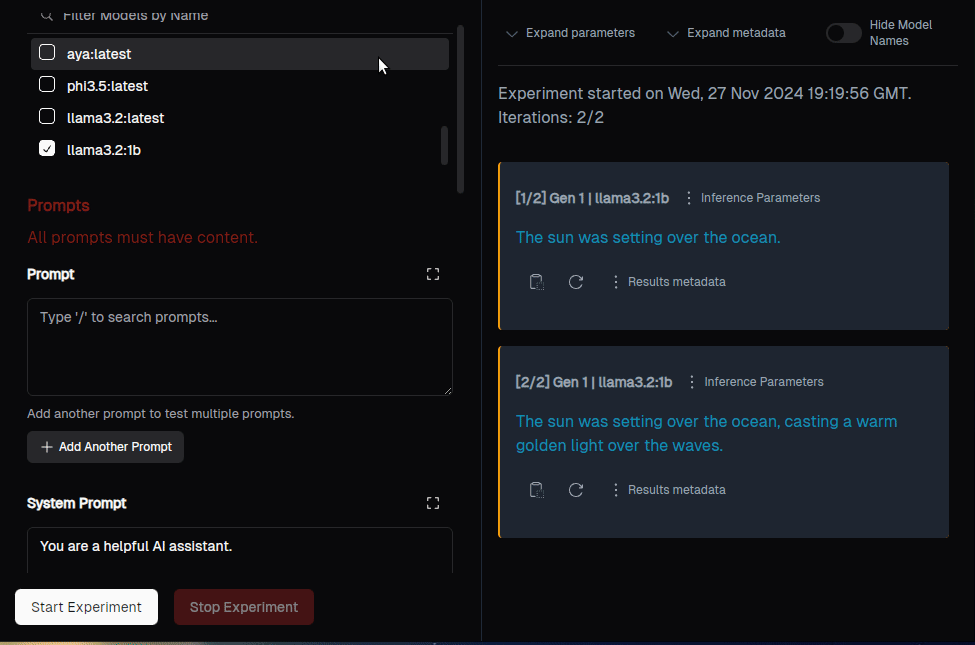Click the 'The sun was setting over the ocean.' text
This screenshot has height=645, width=975.
648,238
